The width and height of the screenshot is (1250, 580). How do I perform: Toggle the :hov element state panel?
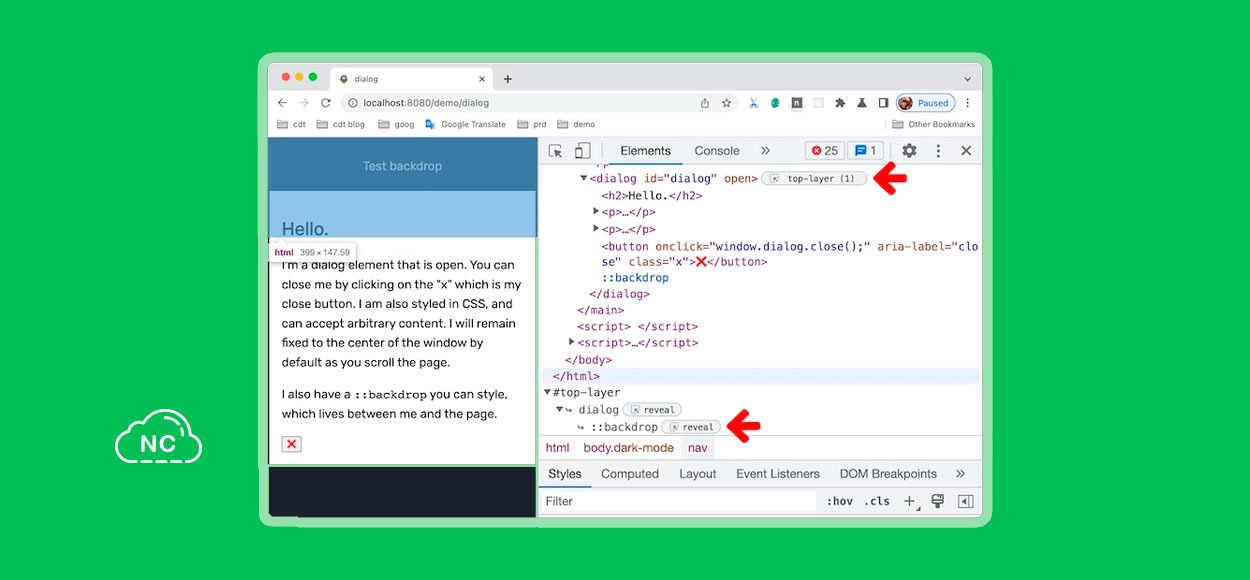[x=840, y=501]
